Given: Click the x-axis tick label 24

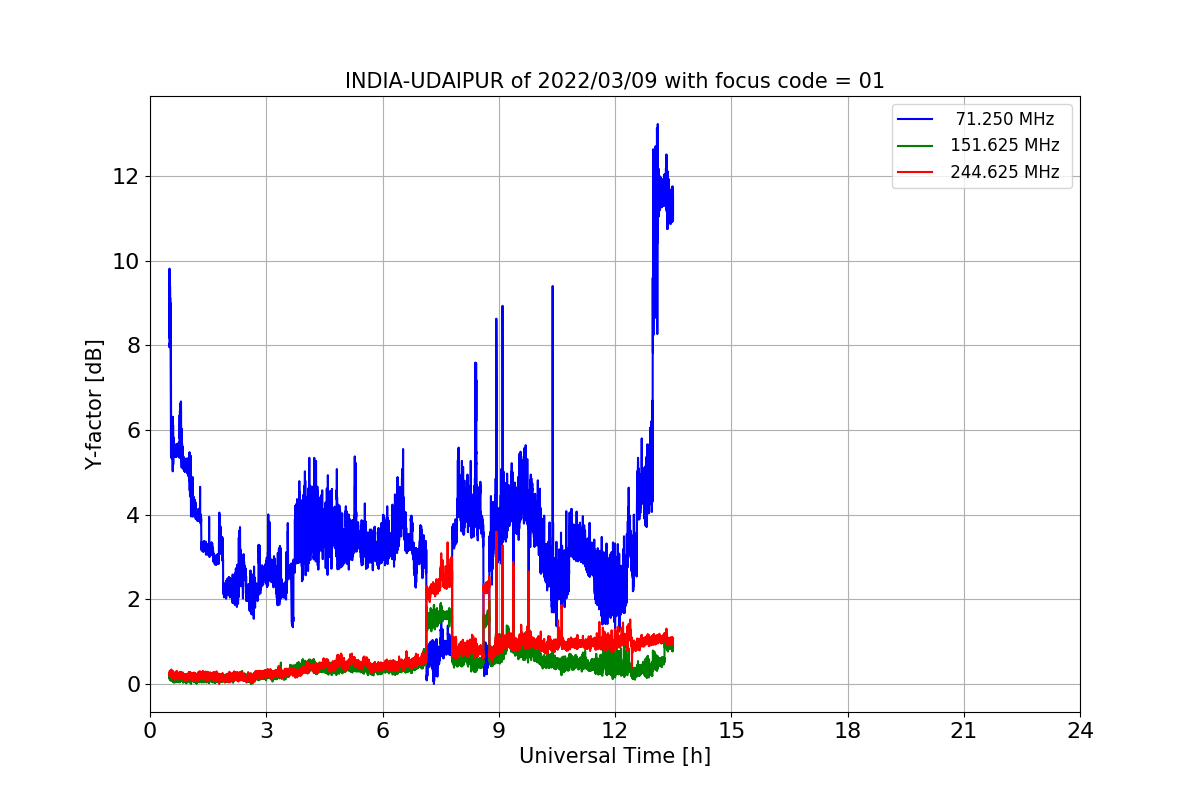Looking at the screenshot, I should (x=1080, y=730).
